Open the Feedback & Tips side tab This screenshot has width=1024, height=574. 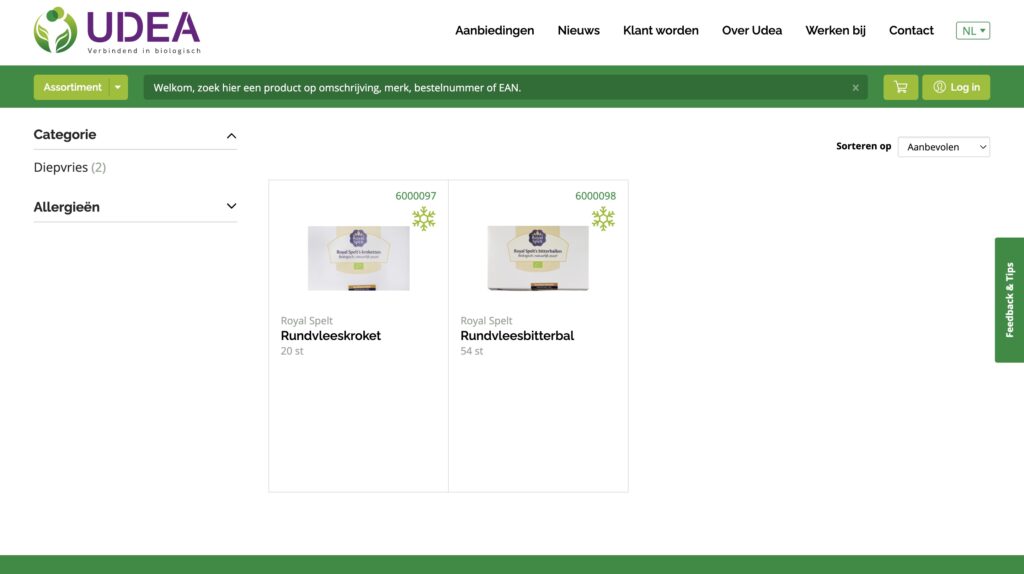pyautogui.click(x=1009, y=299)
